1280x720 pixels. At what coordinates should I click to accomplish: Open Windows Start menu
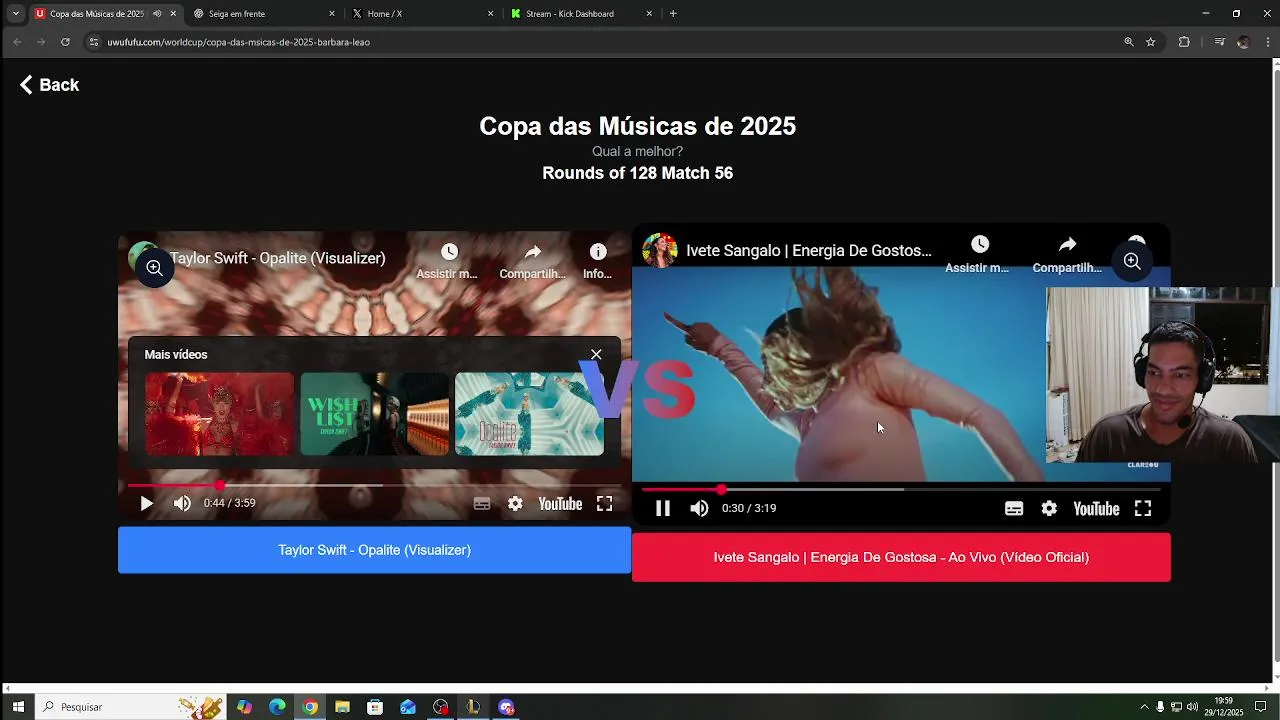(x=18, y=707)
